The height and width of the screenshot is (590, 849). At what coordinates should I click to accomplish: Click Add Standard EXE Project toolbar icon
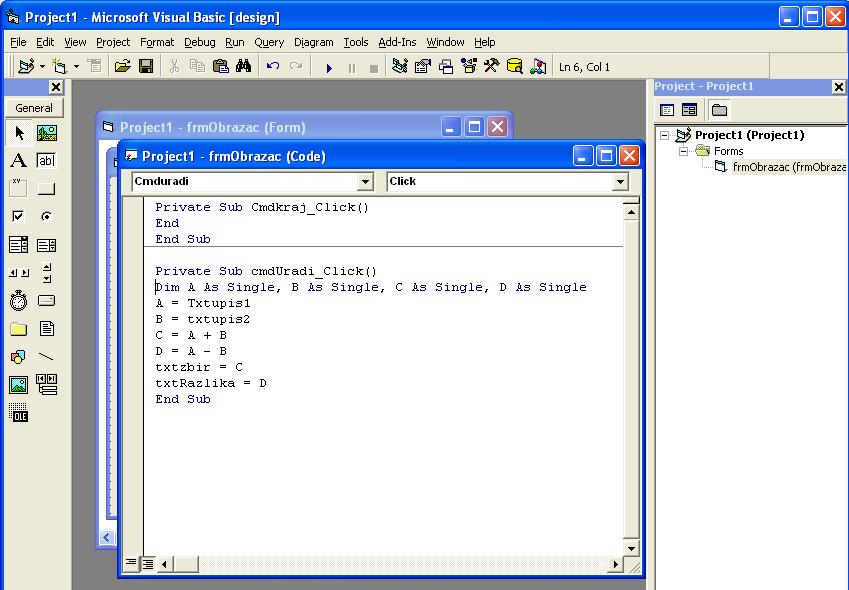tap(25, 67)
